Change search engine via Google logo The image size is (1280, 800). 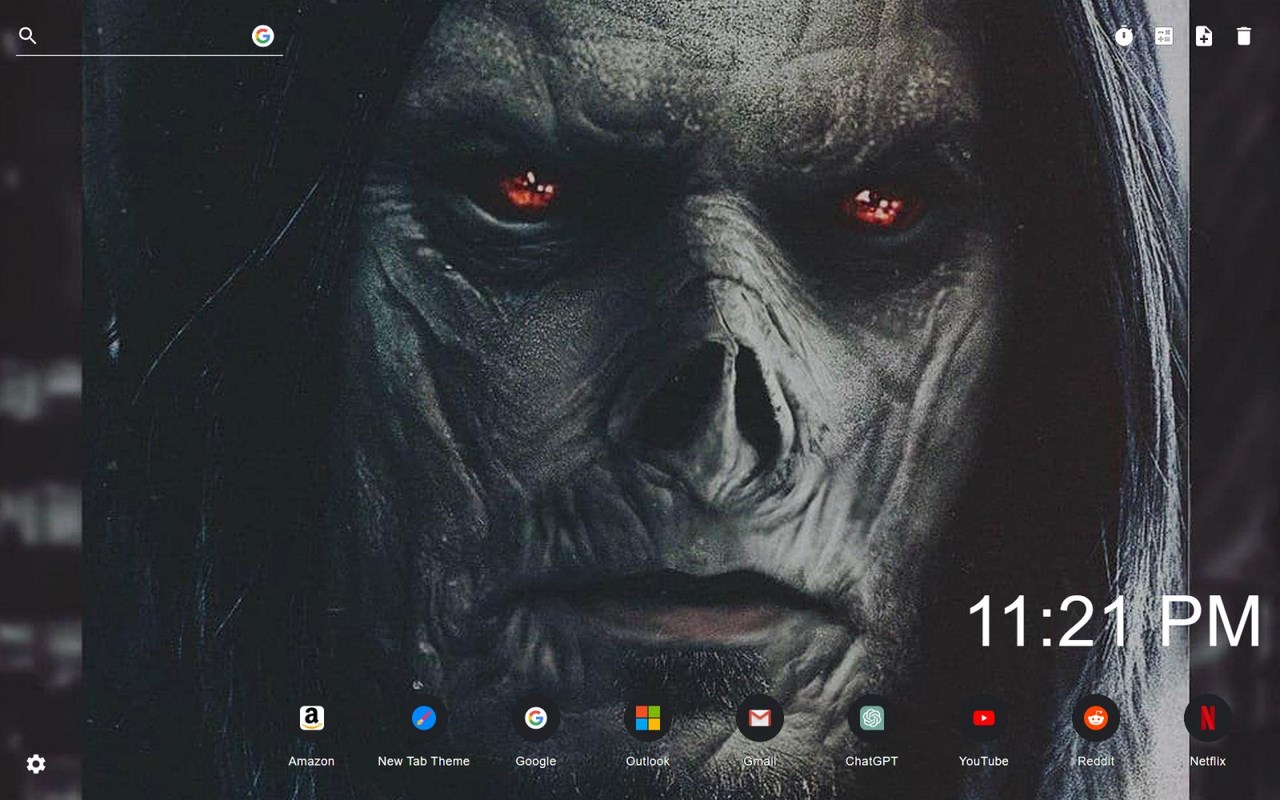click(x=263, y=36)
